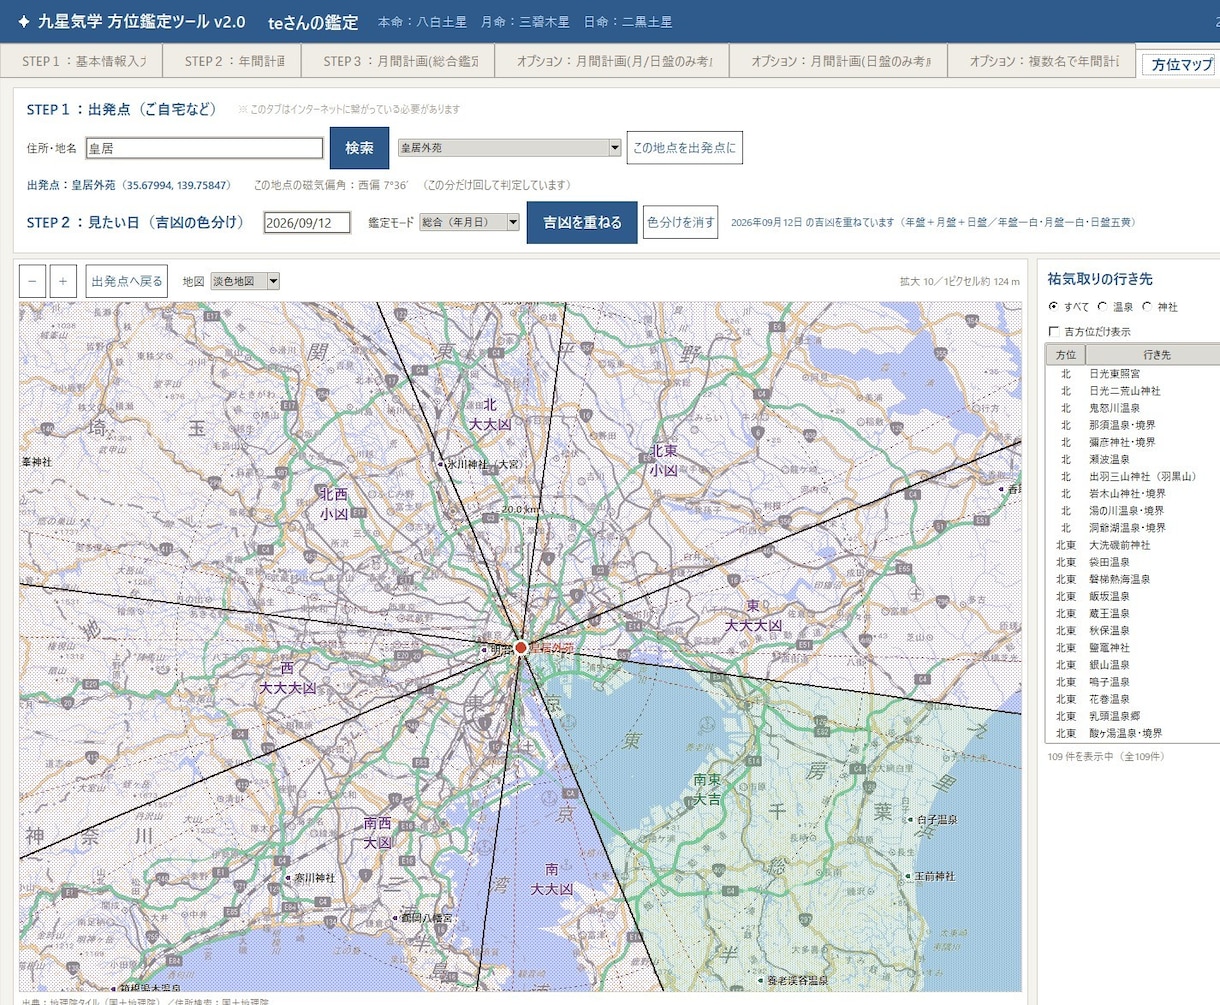The image size is (1220, 1005).
Task: Click the 吉凶を重ねる button
Action: [x=582, y=222]
